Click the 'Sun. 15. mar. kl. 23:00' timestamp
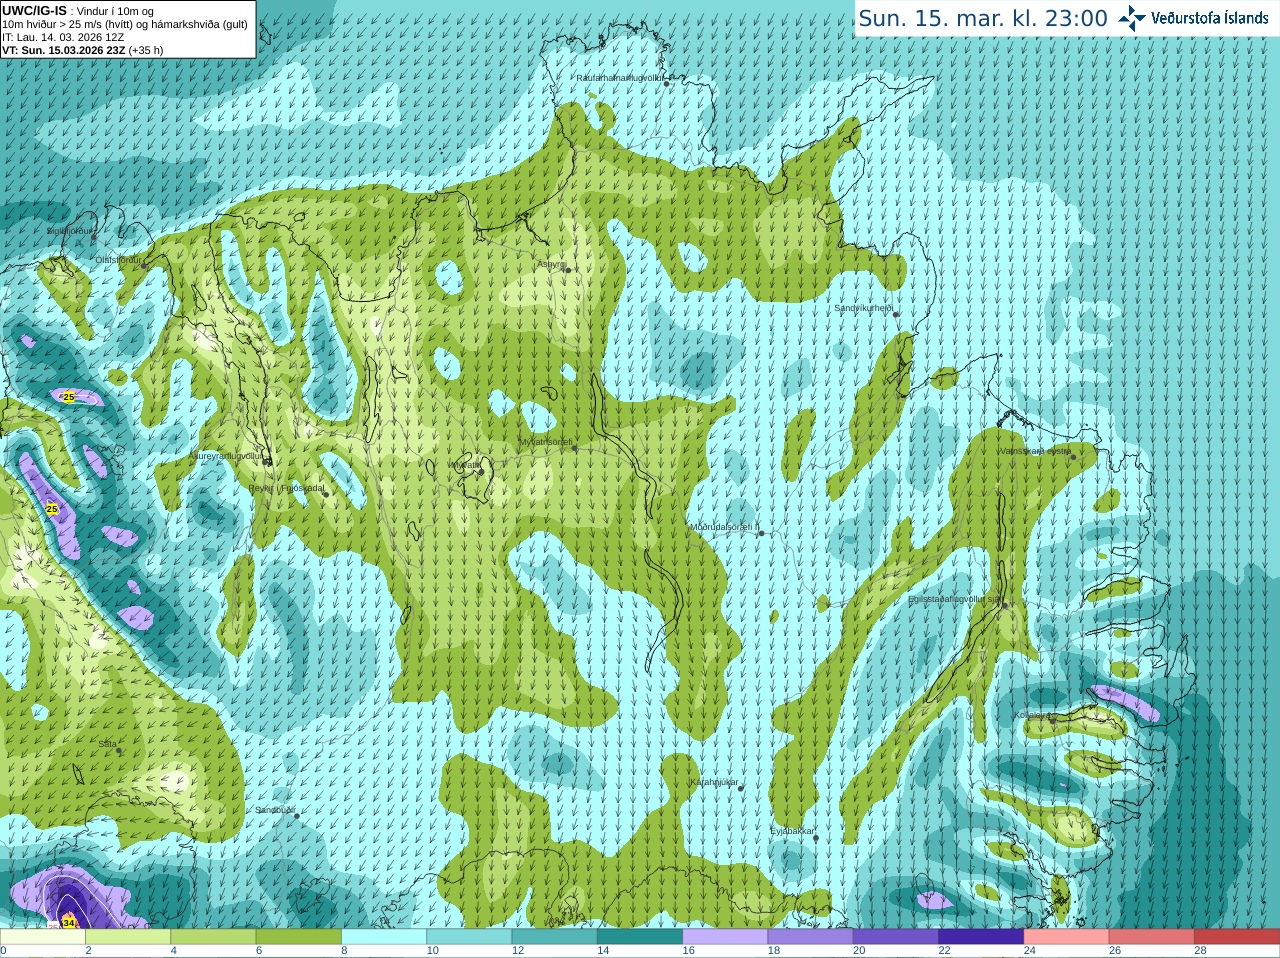 983,18
